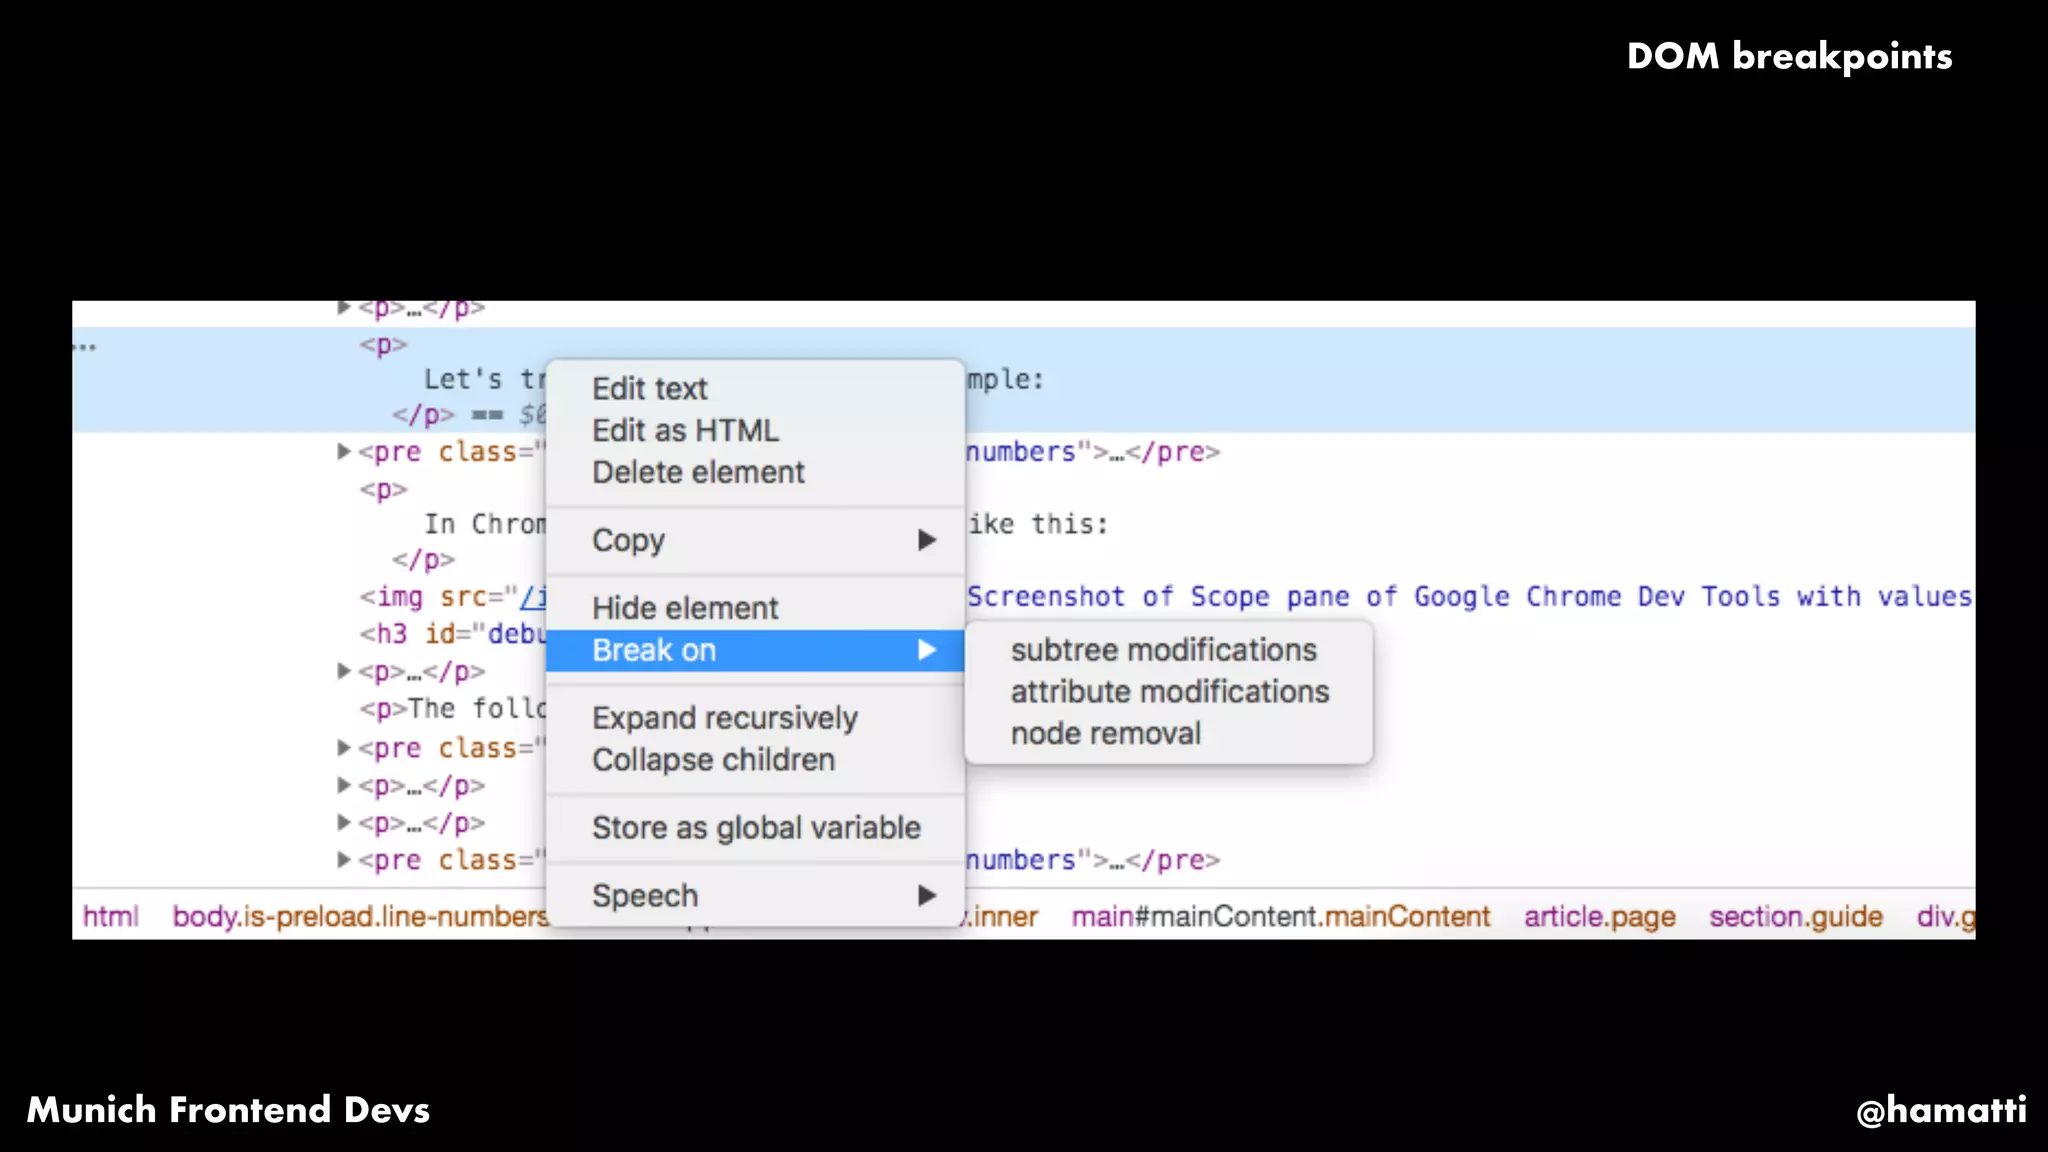
Task: Select Edit text in context menu
Action: tap(649, 388)
